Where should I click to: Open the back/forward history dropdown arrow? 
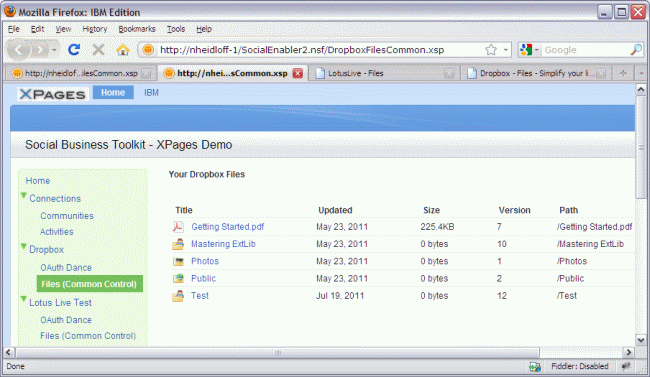(x=54, y=50)
